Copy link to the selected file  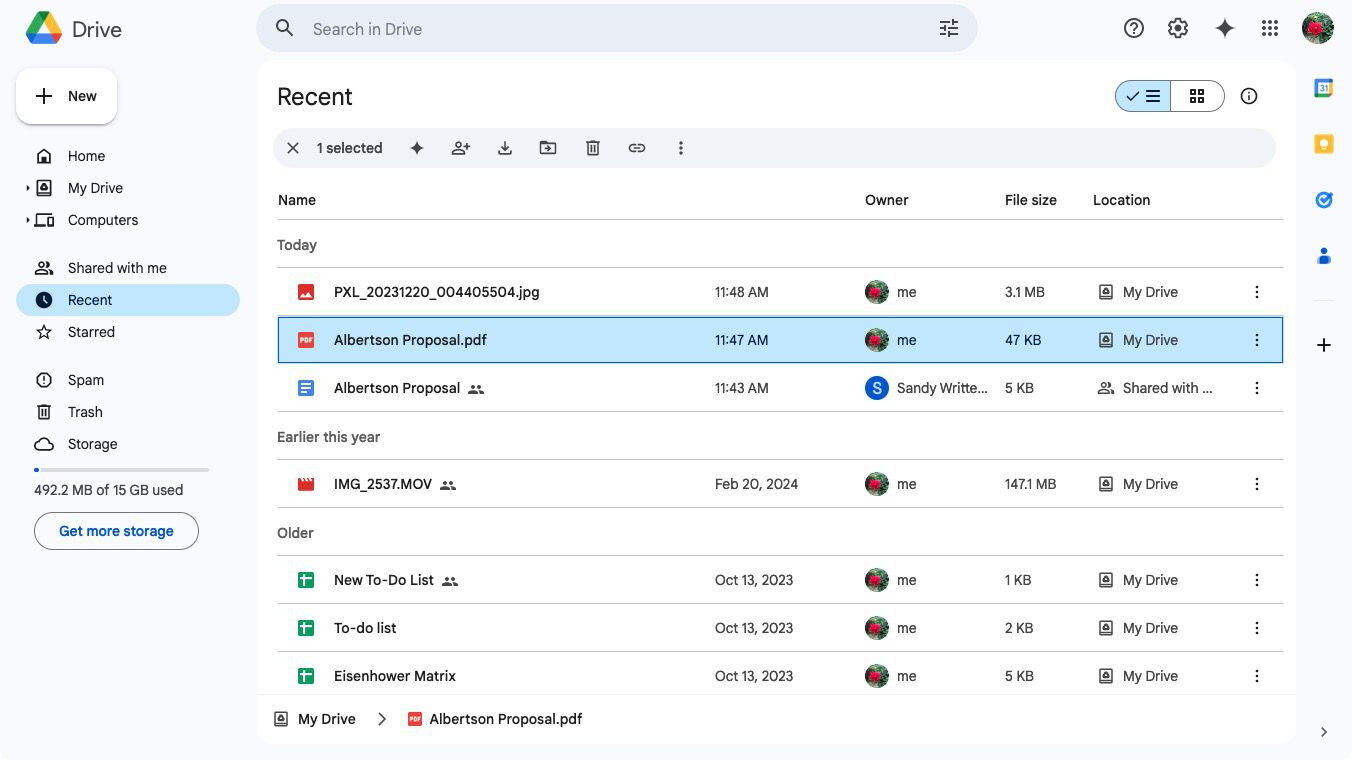tap(637, 148)
